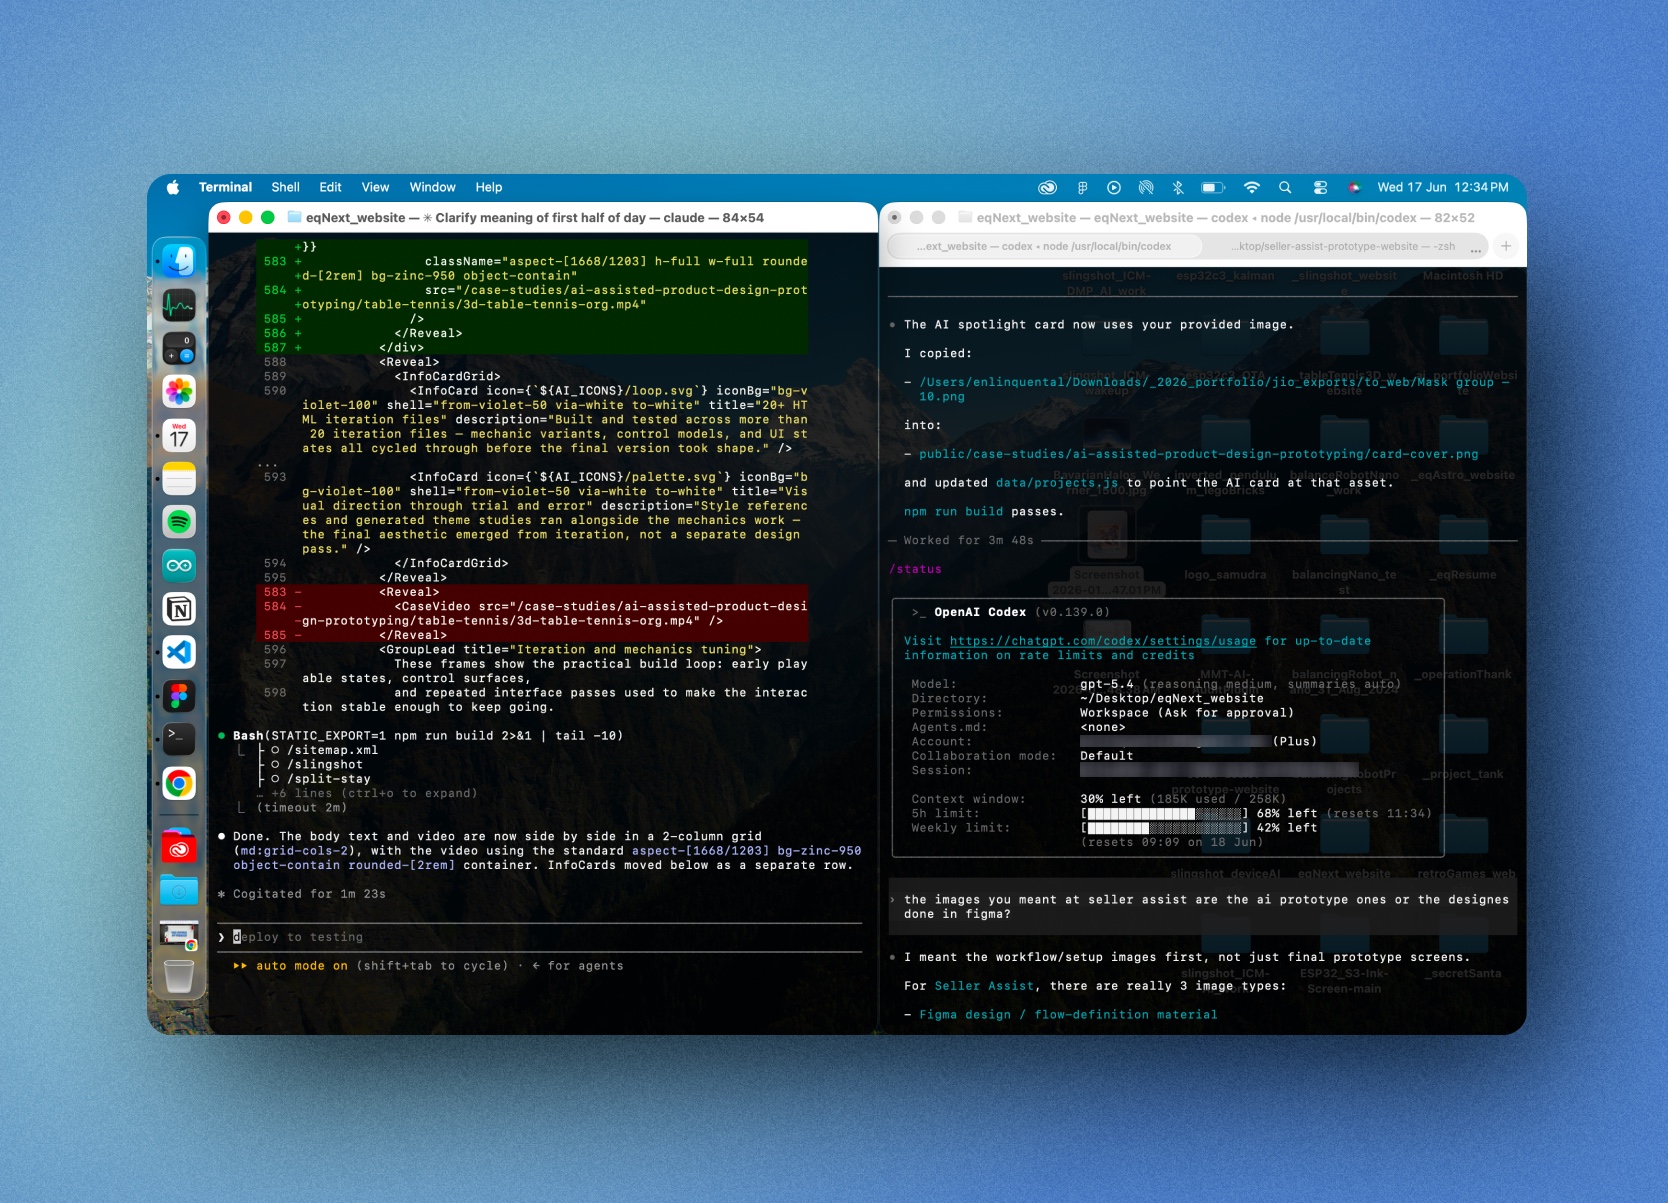This screenshot has width=1668, height=1203.
Task: Click the Weekly limit progress bar
Action: tap(1164, 828)
